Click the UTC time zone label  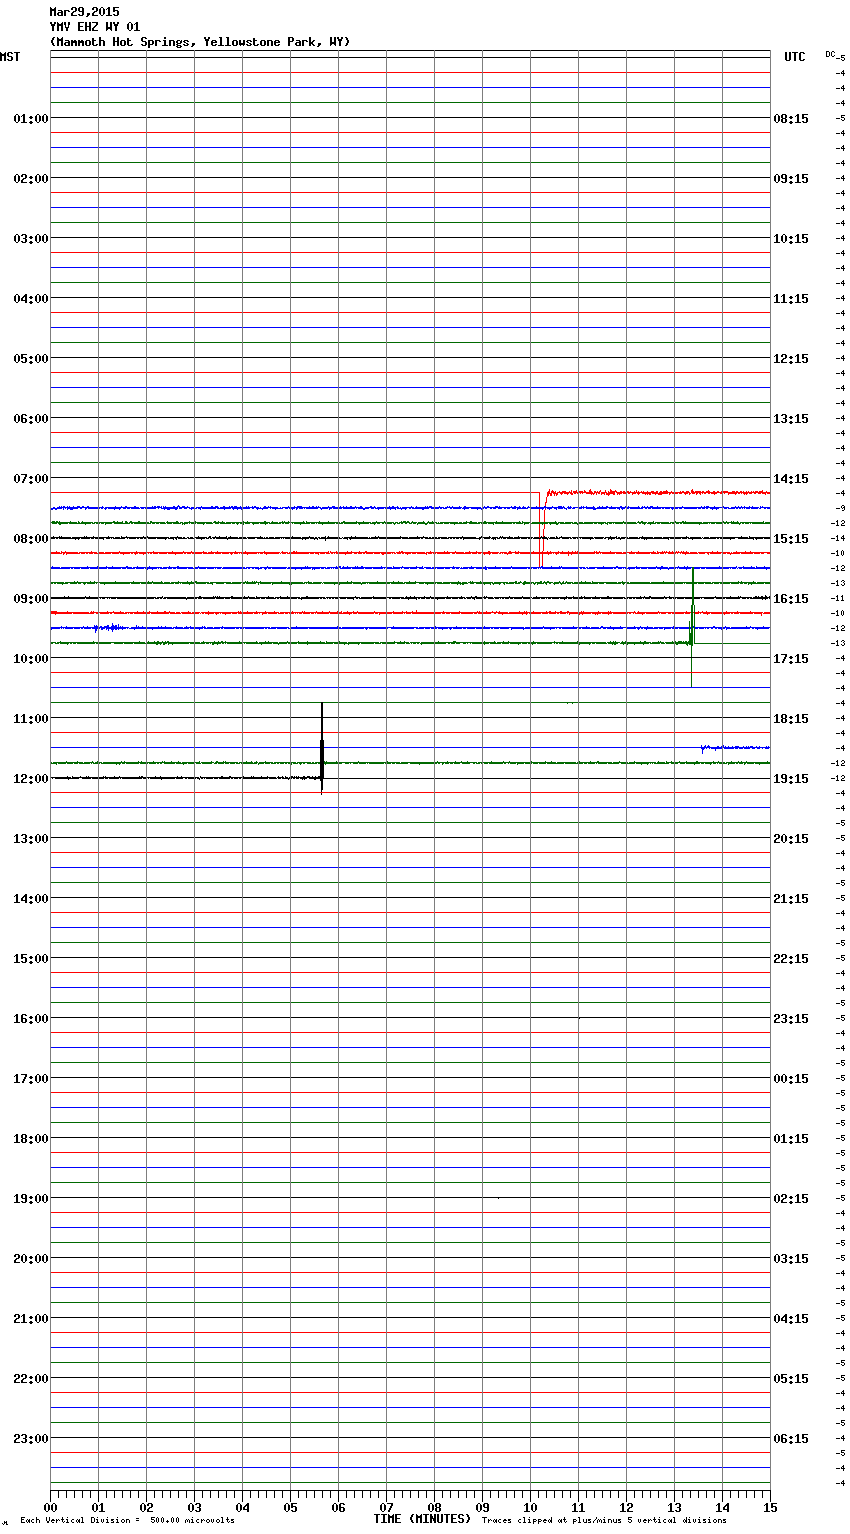(795, 57)
